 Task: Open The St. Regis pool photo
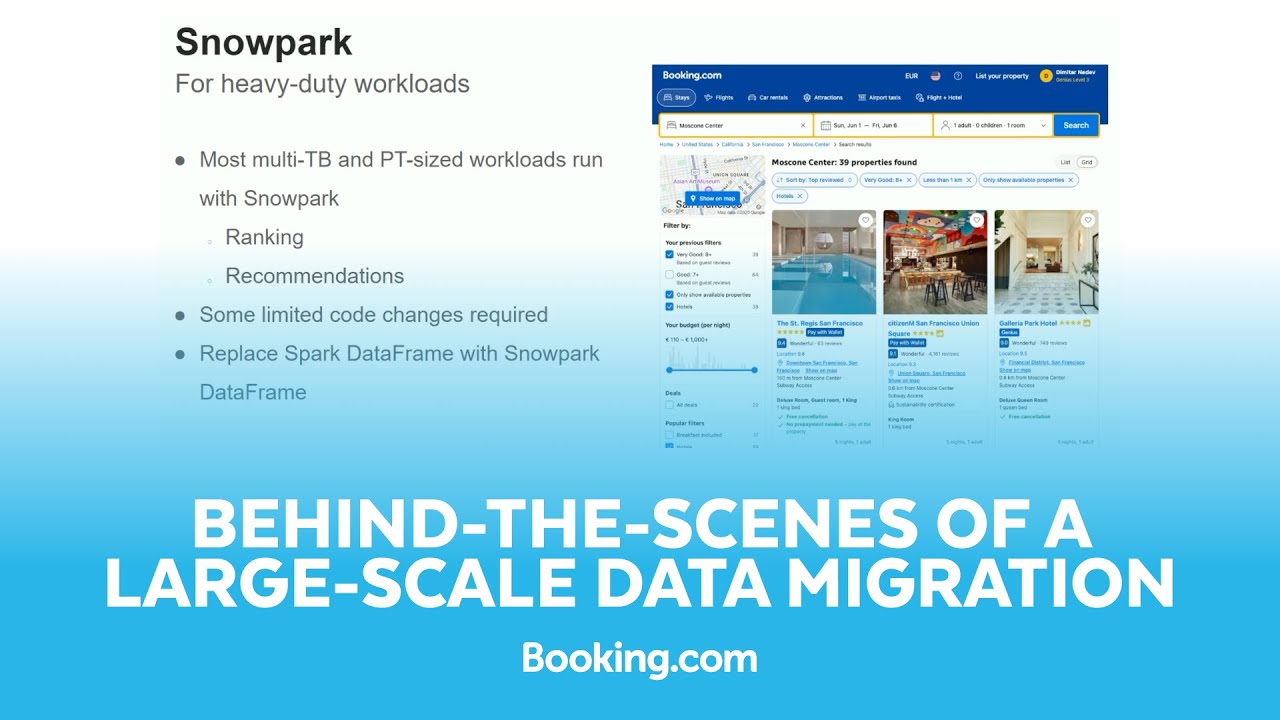824,262
